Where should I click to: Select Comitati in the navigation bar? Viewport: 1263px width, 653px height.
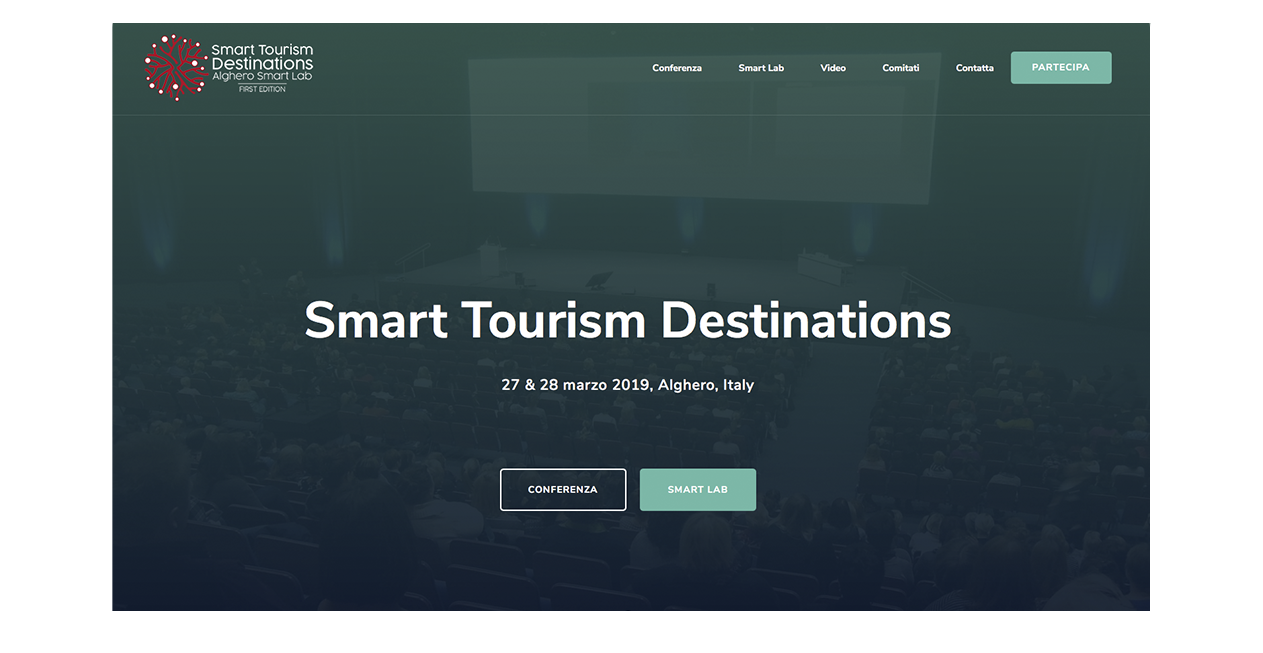[900, 68]
